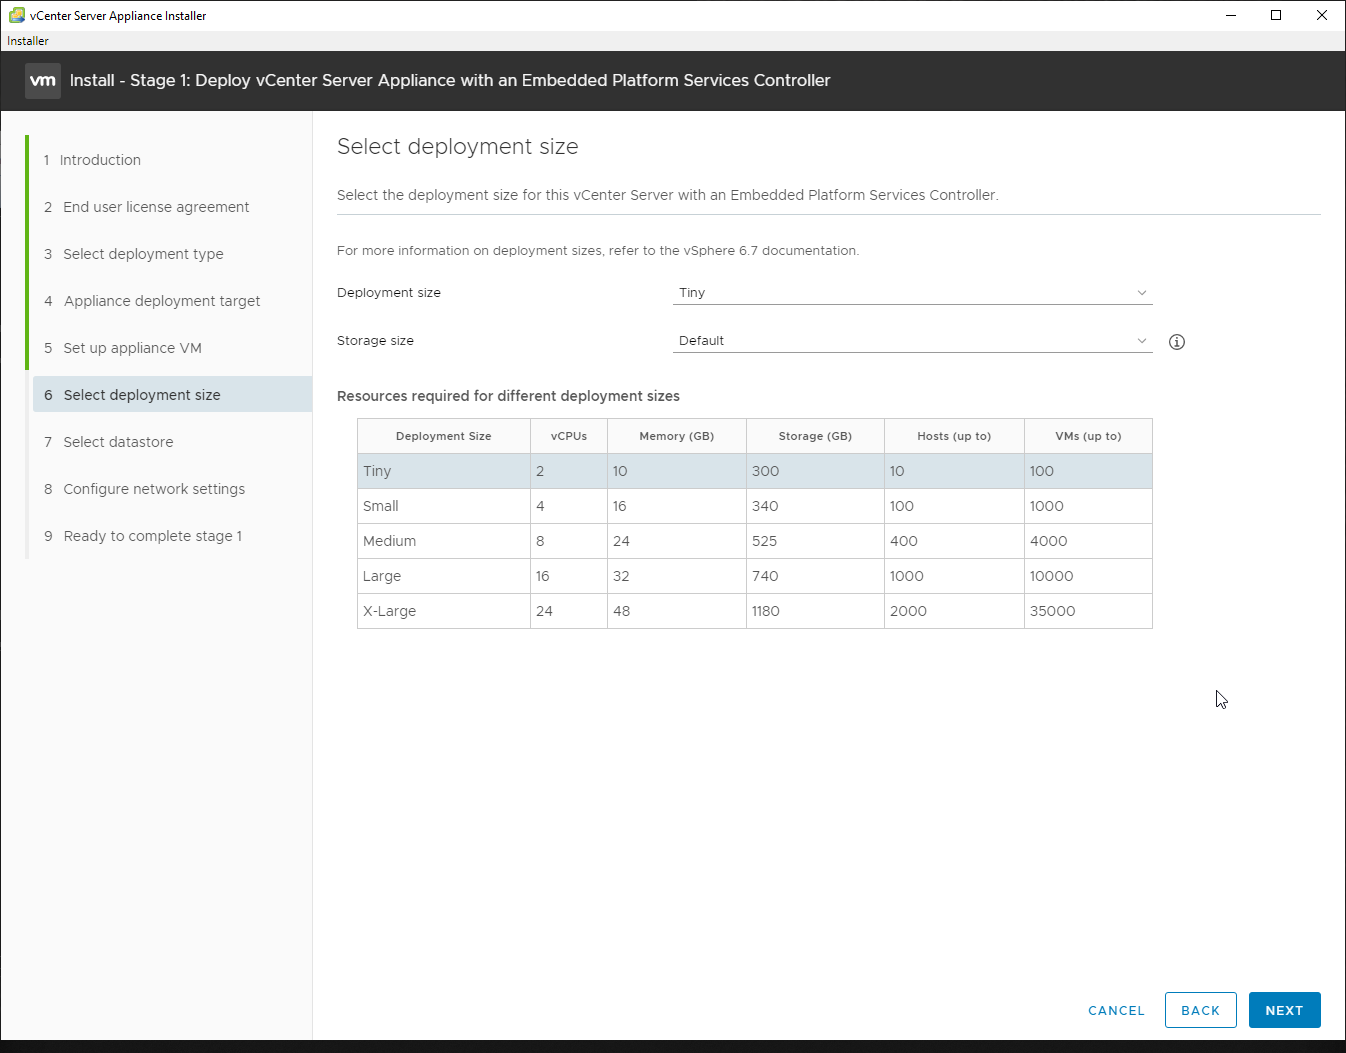The height and width of the screenshot is (1053, 1346).
Task: Click the 1180 storage value for X-Large
Action: click(x=766, y=611)
